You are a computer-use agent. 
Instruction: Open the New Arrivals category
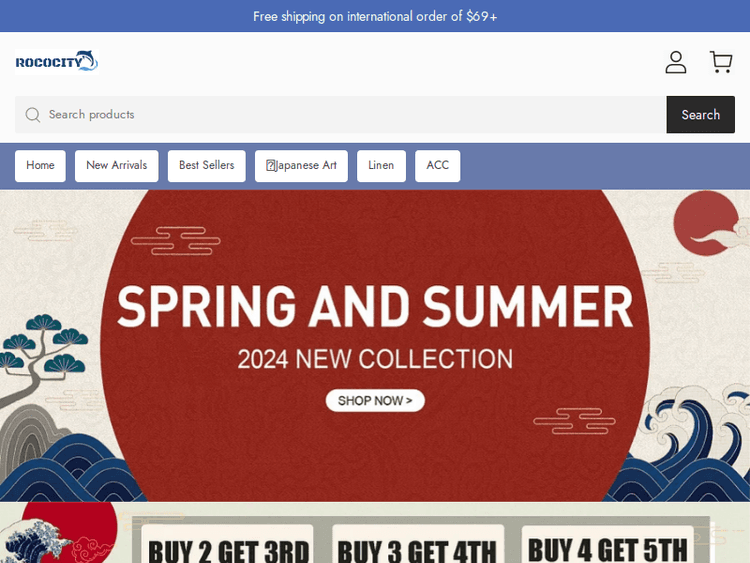click(x=117, y=166)
